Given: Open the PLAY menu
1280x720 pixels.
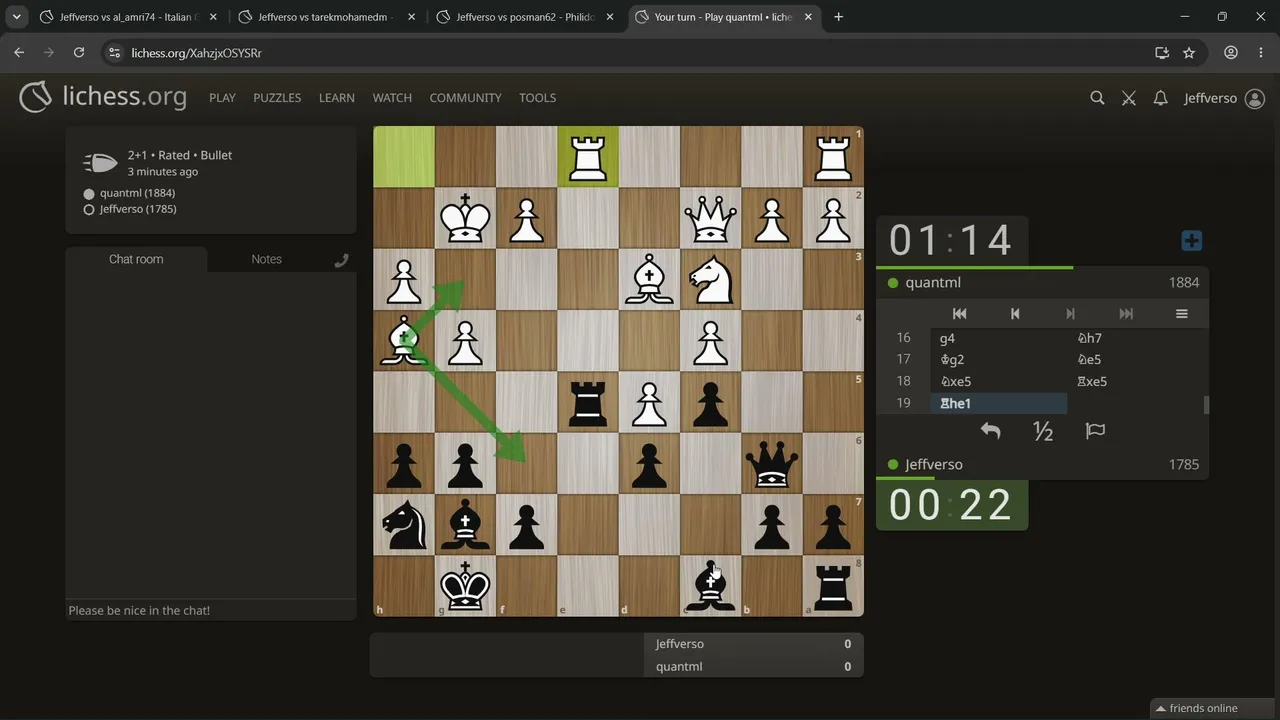Looking at the screenshot, I should (222, 98).
